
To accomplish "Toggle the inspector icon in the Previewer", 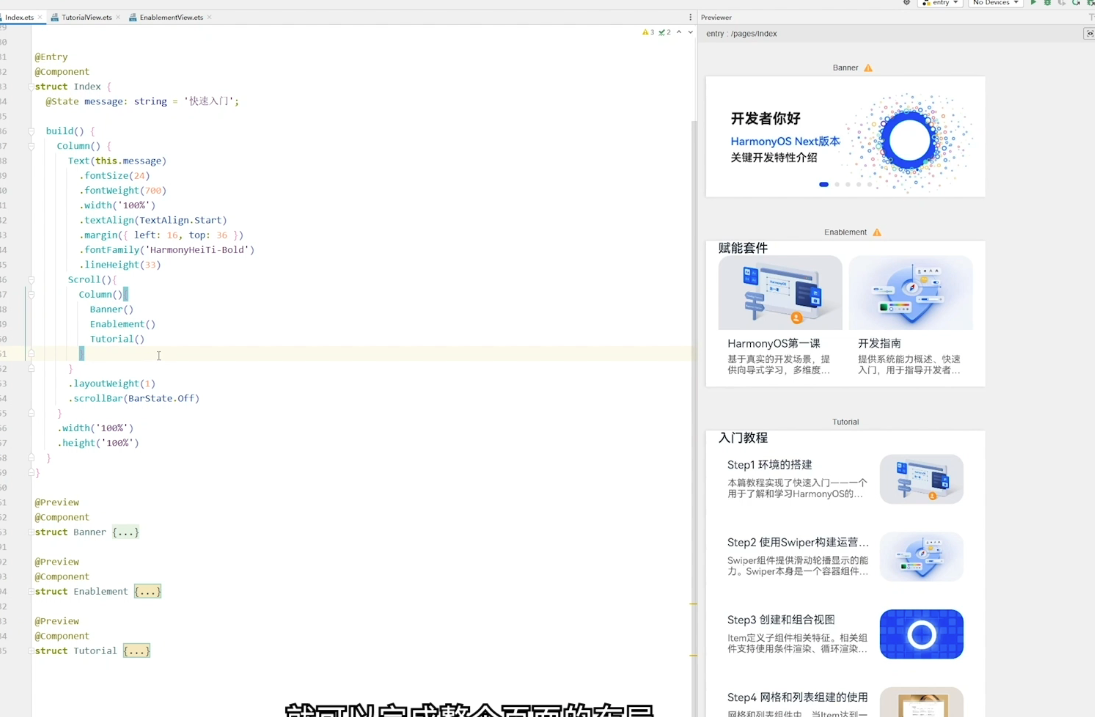I will tap(1089, 34).
